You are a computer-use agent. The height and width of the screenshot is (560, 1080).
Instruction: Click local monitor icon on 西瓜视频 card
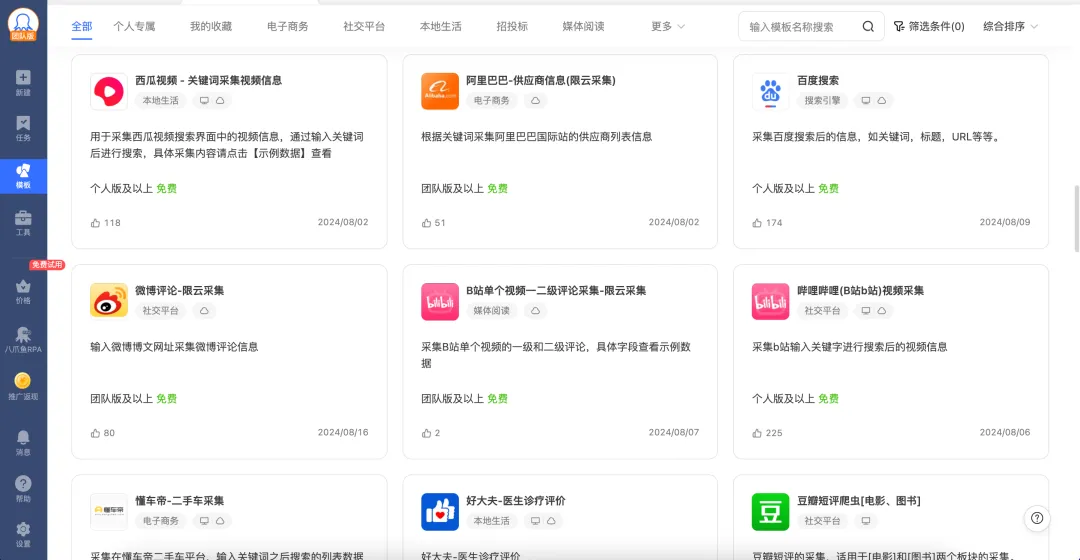204,101
